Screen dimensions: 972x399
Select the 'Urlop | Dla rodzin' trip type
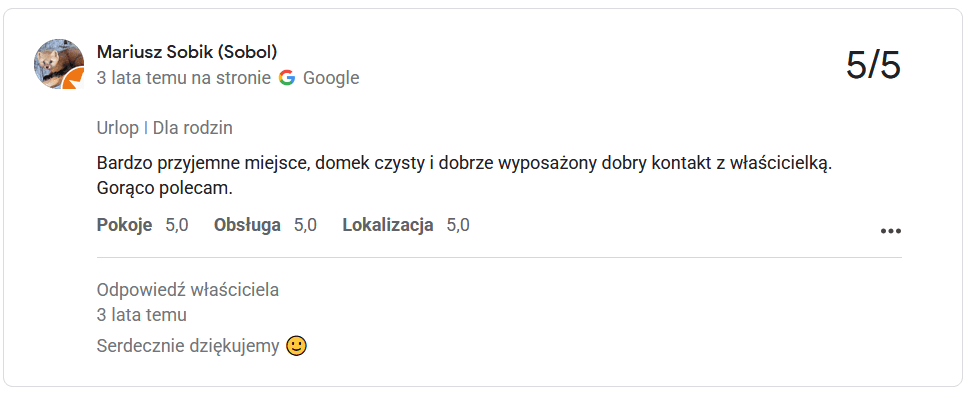[x=164, y=128]
